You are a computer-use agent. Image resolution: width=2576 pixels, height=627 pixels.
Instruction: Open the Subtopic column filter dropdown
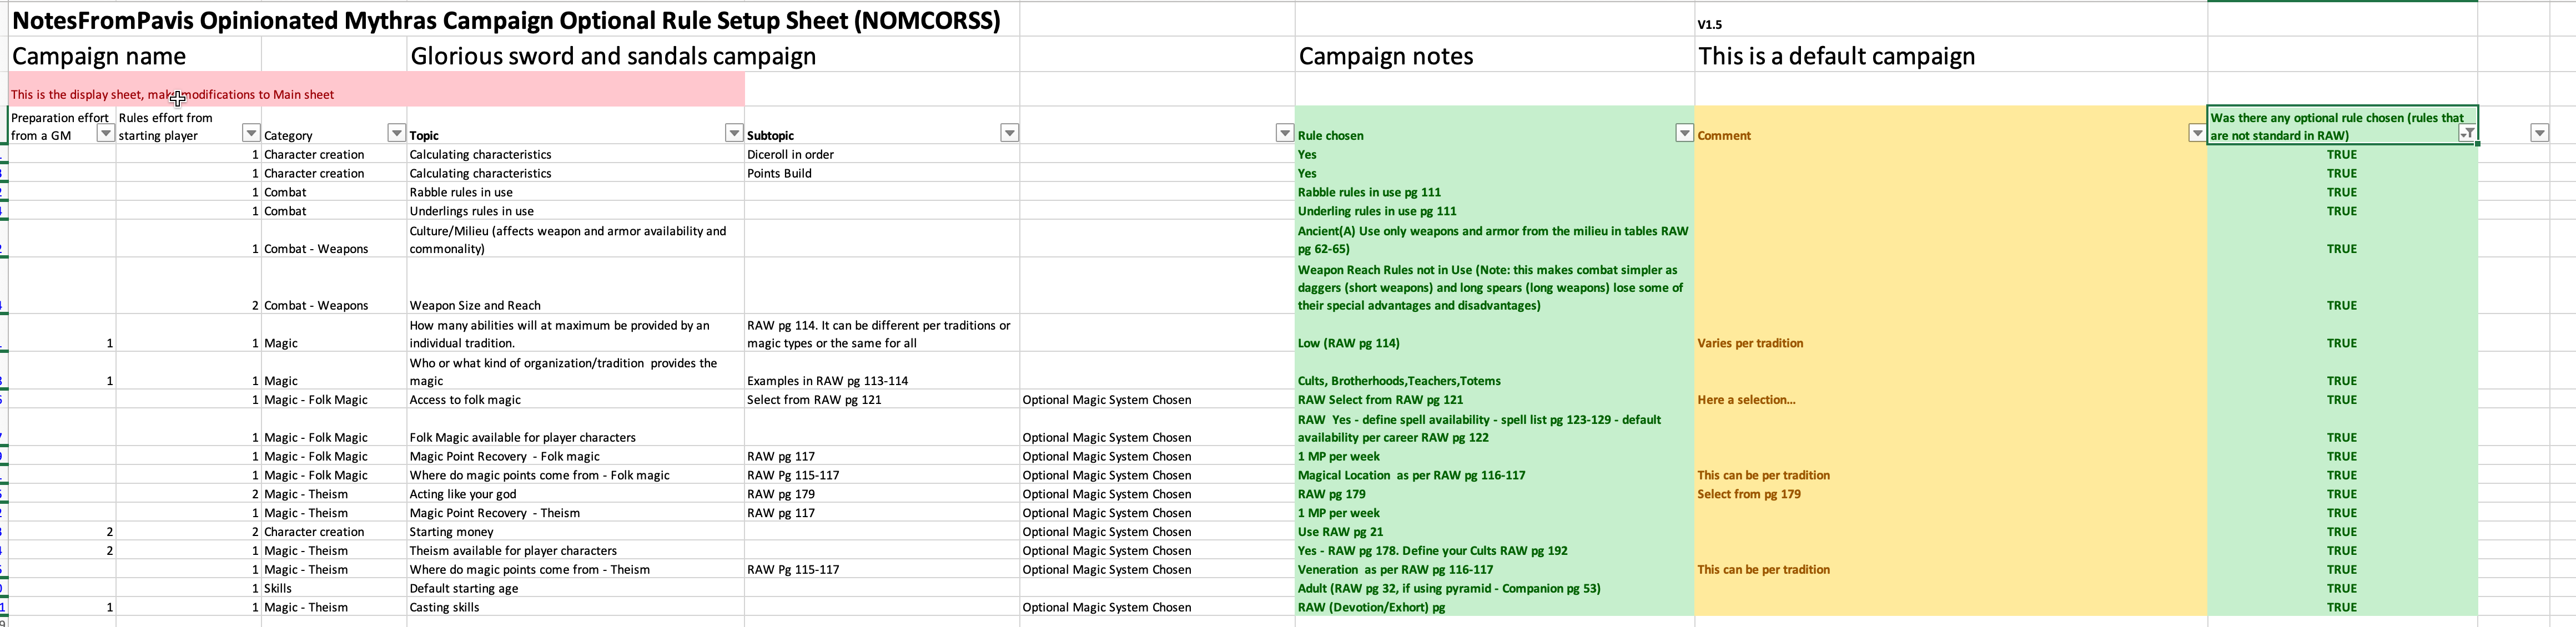click(x=1009, y=134)
